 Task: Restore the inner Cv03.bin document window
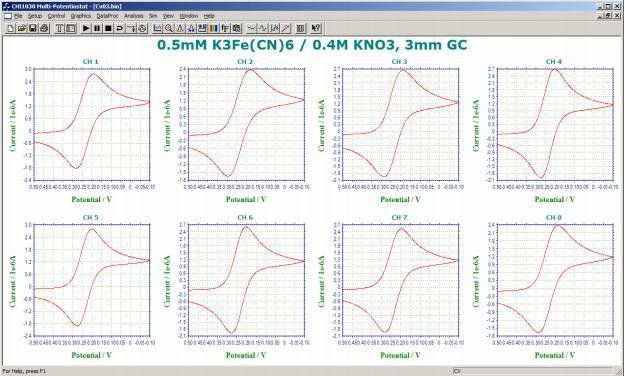(608, 15)
